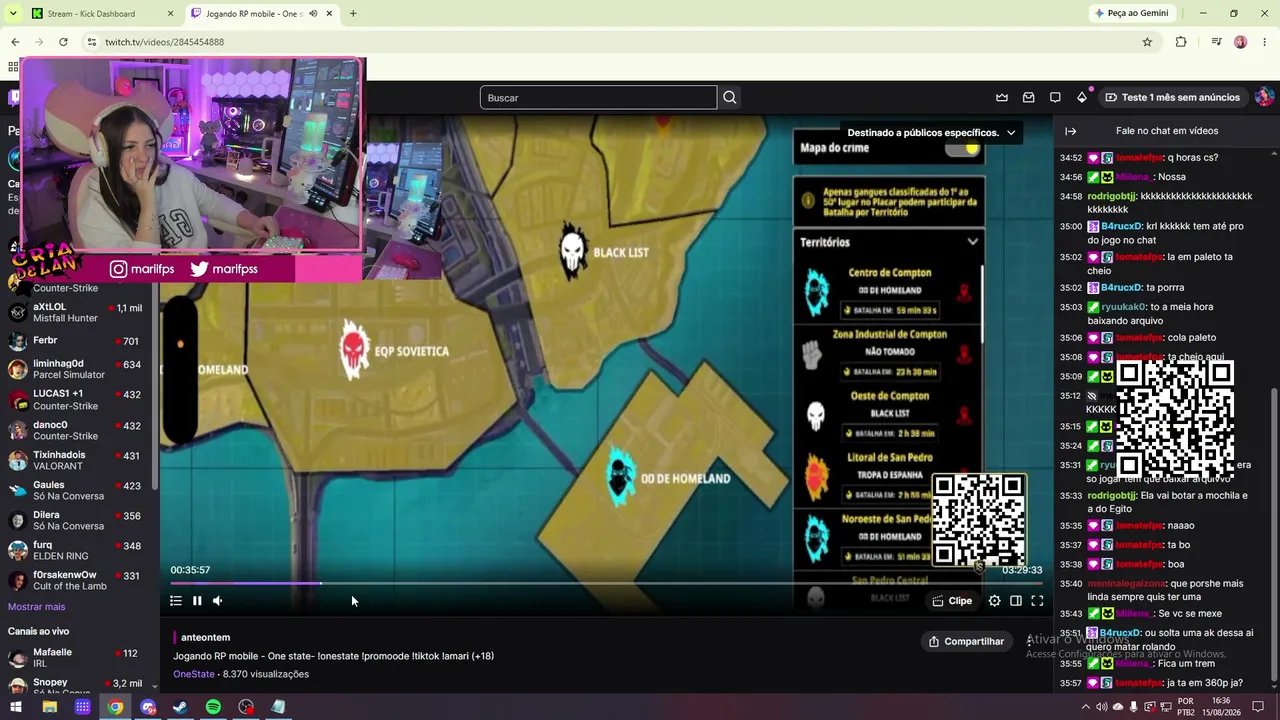Open Chrome three-dot menu
Image resolution: width=1280 pixels, height=720 pixels.
tap(1265, 42)
